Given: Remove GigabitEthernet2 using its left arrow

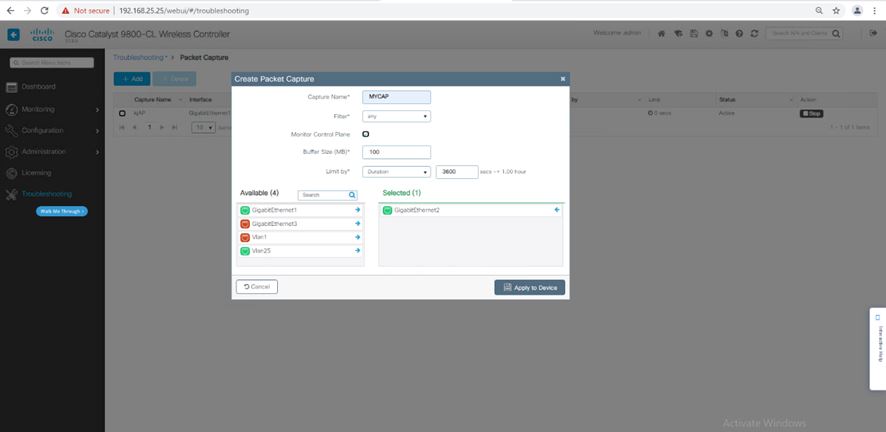Looking at the screenshot, I should coord(556,210).
